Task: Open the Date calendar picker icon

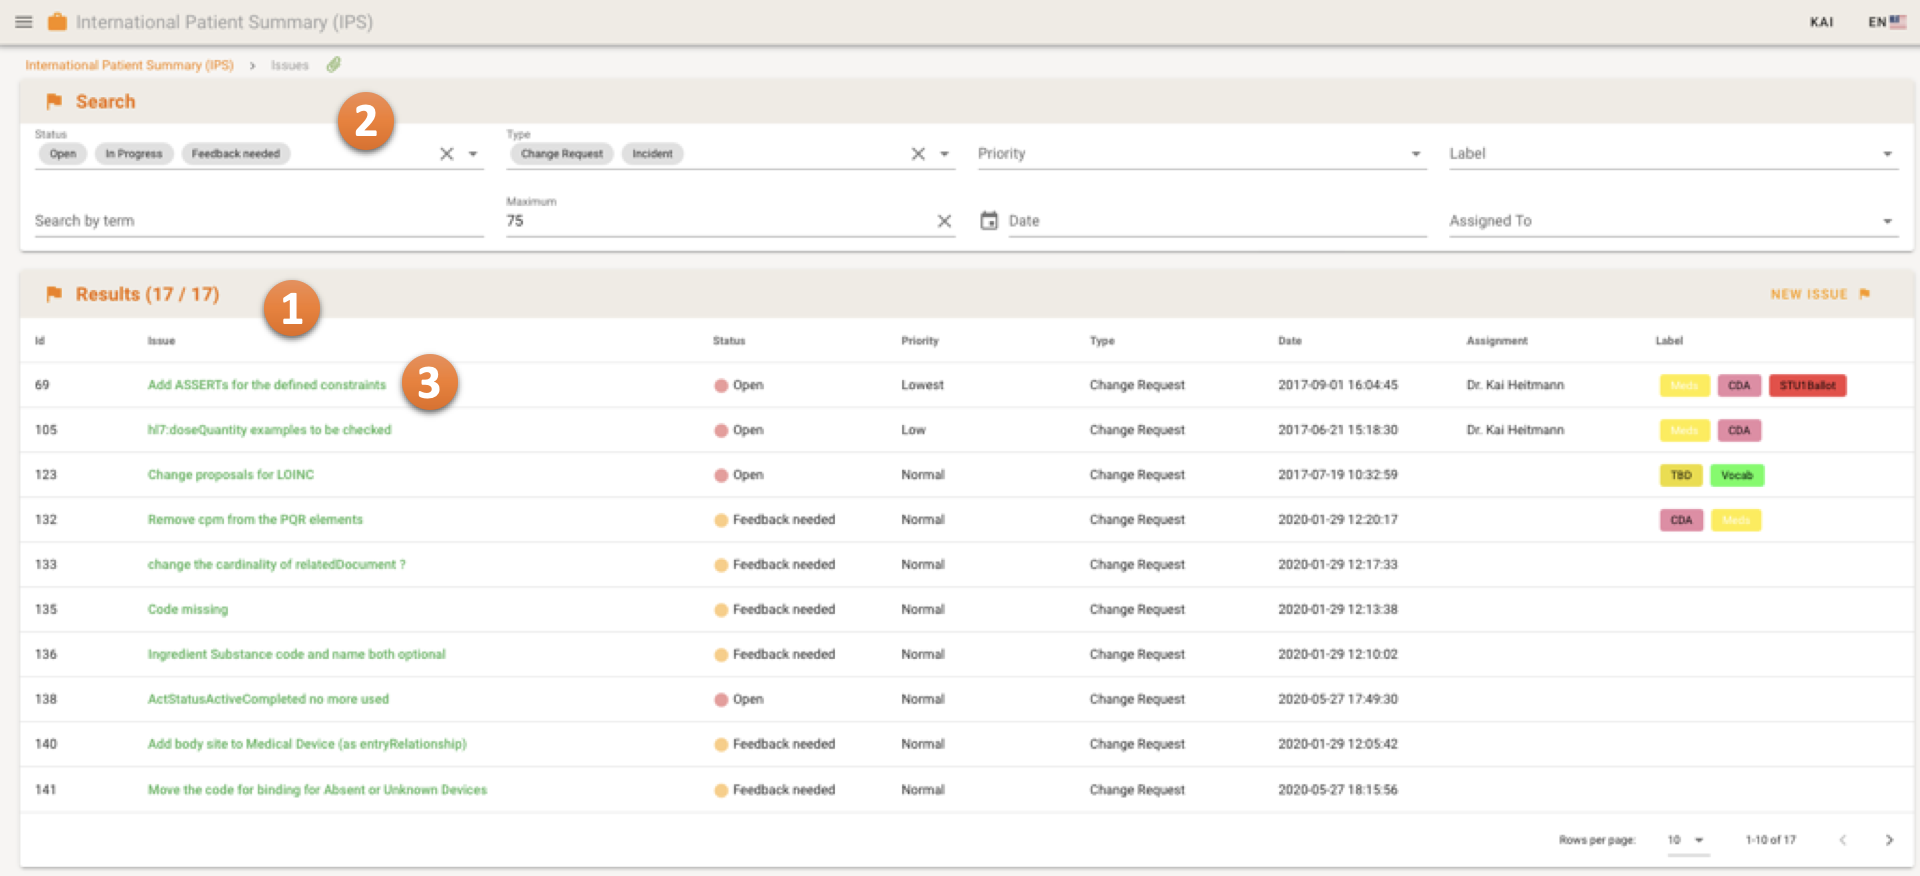Action: [989, 221]
